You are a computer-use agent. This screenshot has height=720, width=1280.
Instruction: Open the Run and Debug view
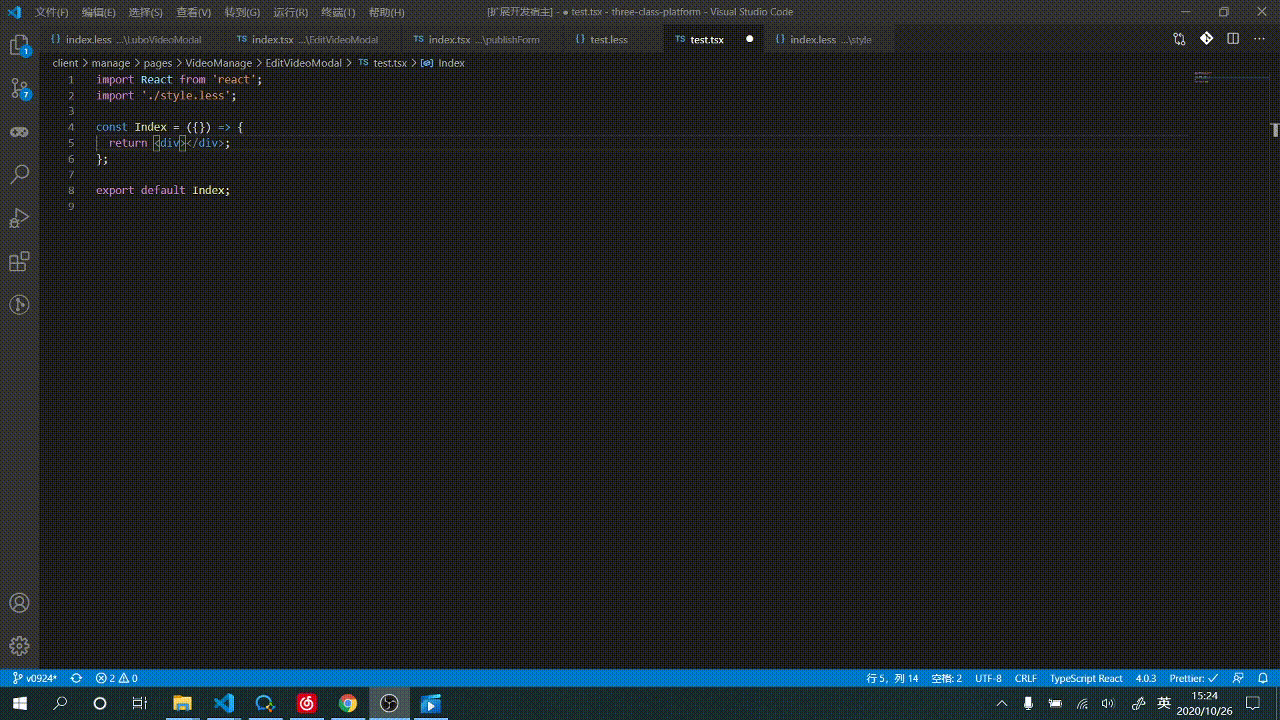click(x=19, y=218)
